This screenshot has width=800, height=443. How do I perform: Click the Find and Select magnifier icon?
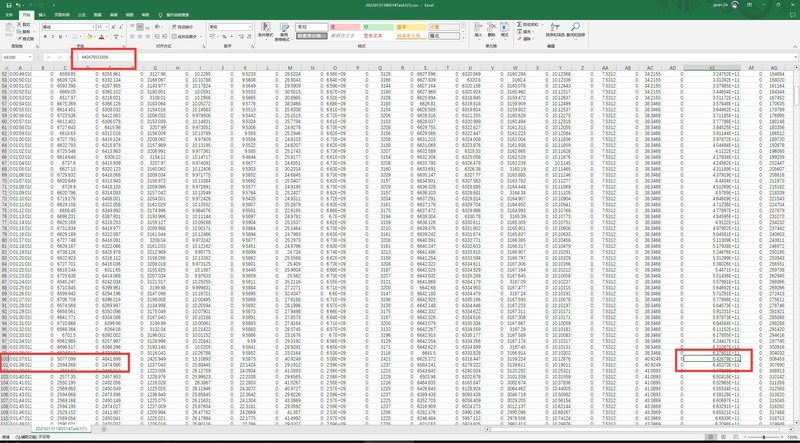click(x=576, y=30)
